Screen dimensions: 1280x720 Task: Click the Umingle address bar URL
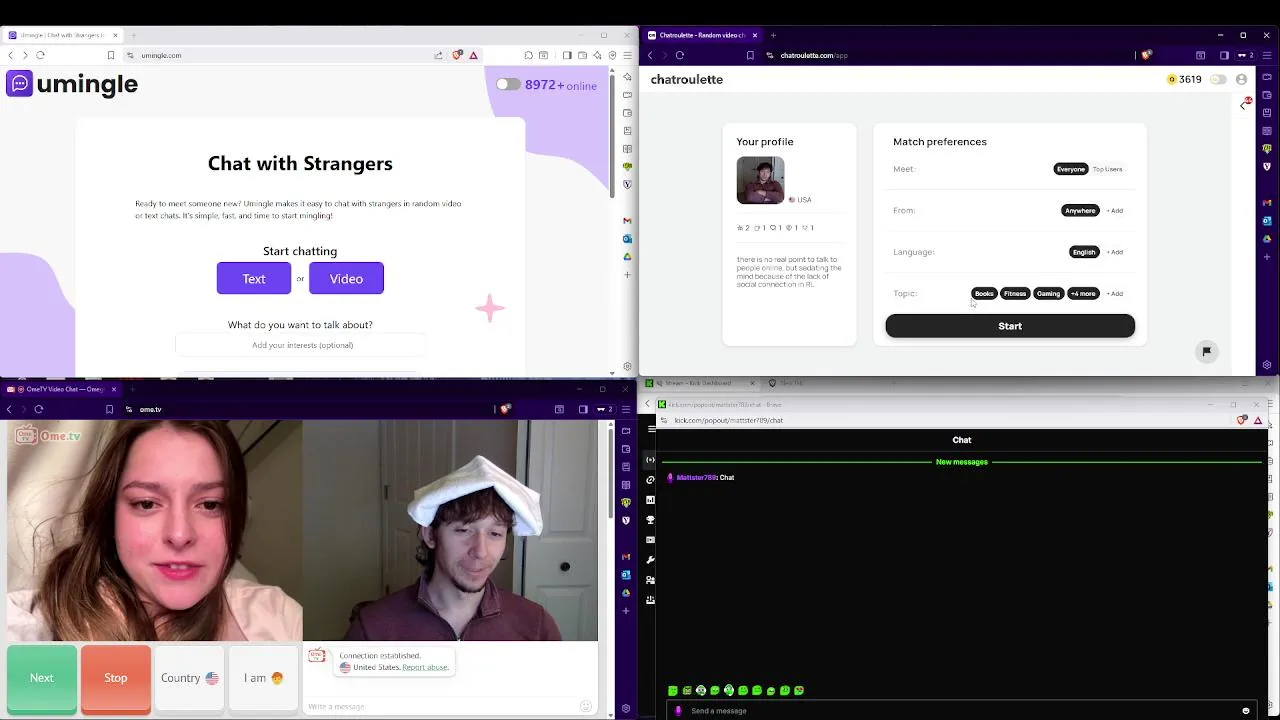pyautogui.click(x=161, y=55)
